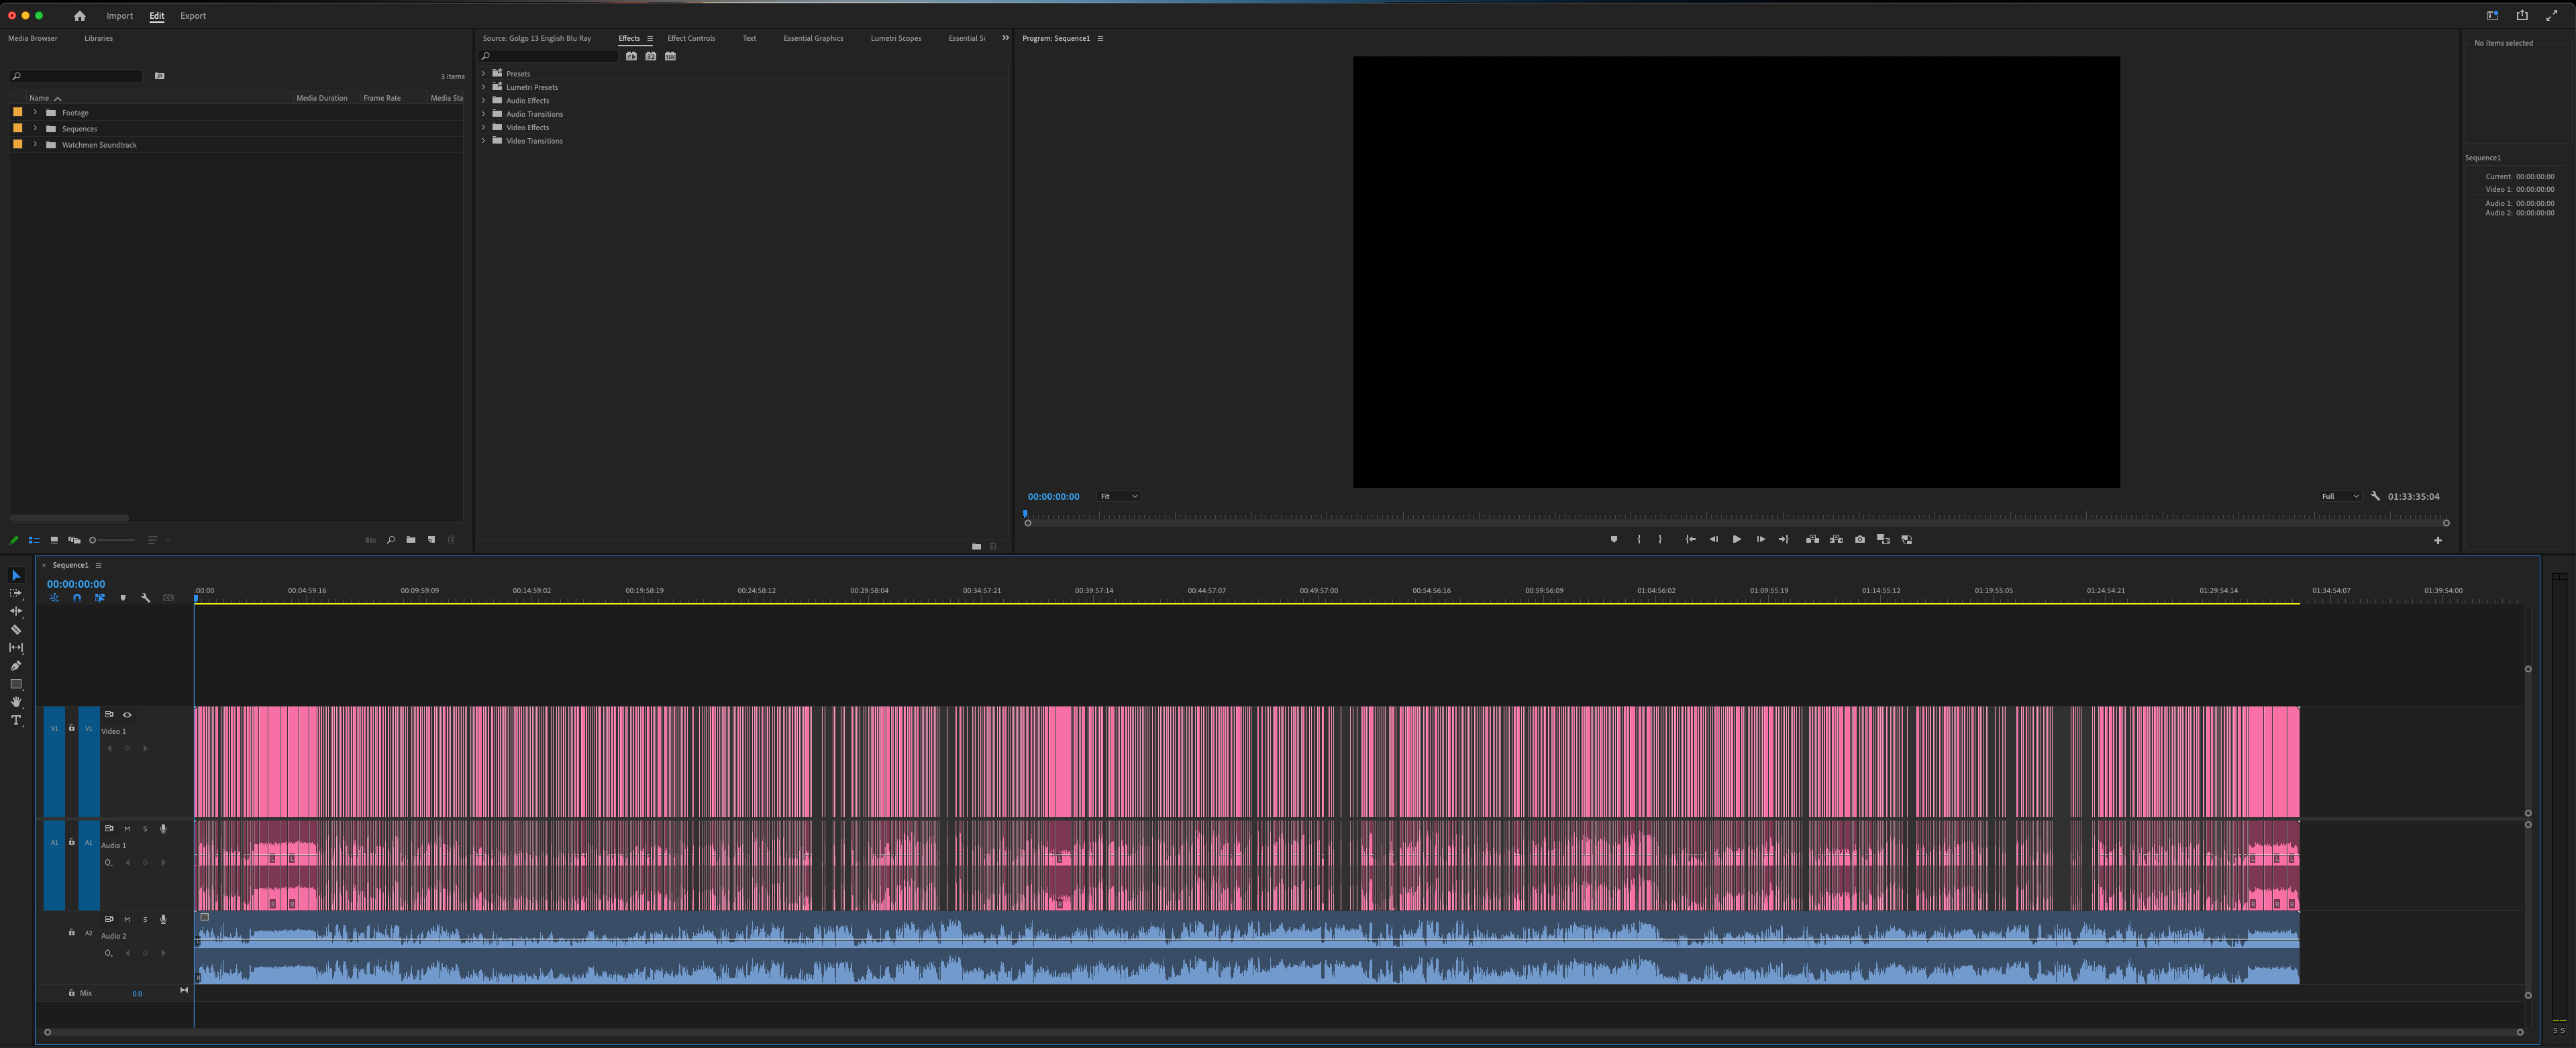Select the Type tool

pos(16,720)
